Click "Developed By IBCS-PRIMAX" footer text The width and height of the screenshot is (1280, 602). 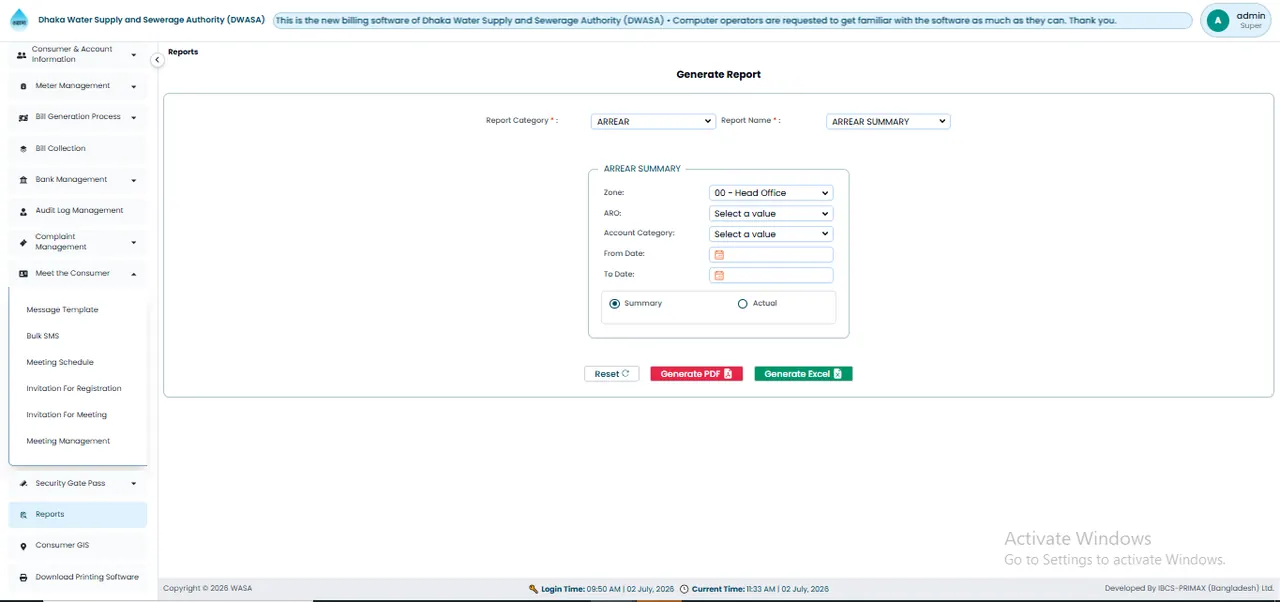click(1189, 589)
